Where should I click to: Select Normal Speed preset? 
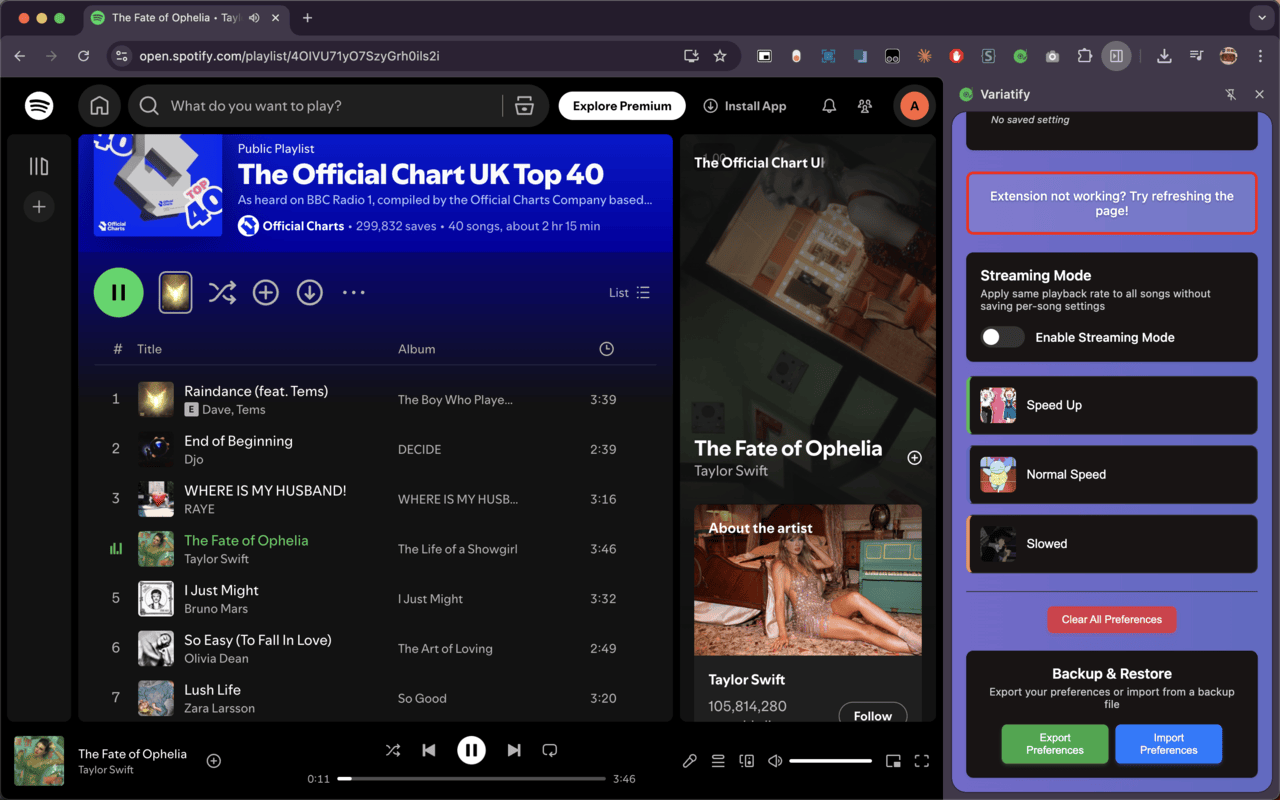(x=1112, y=474)
